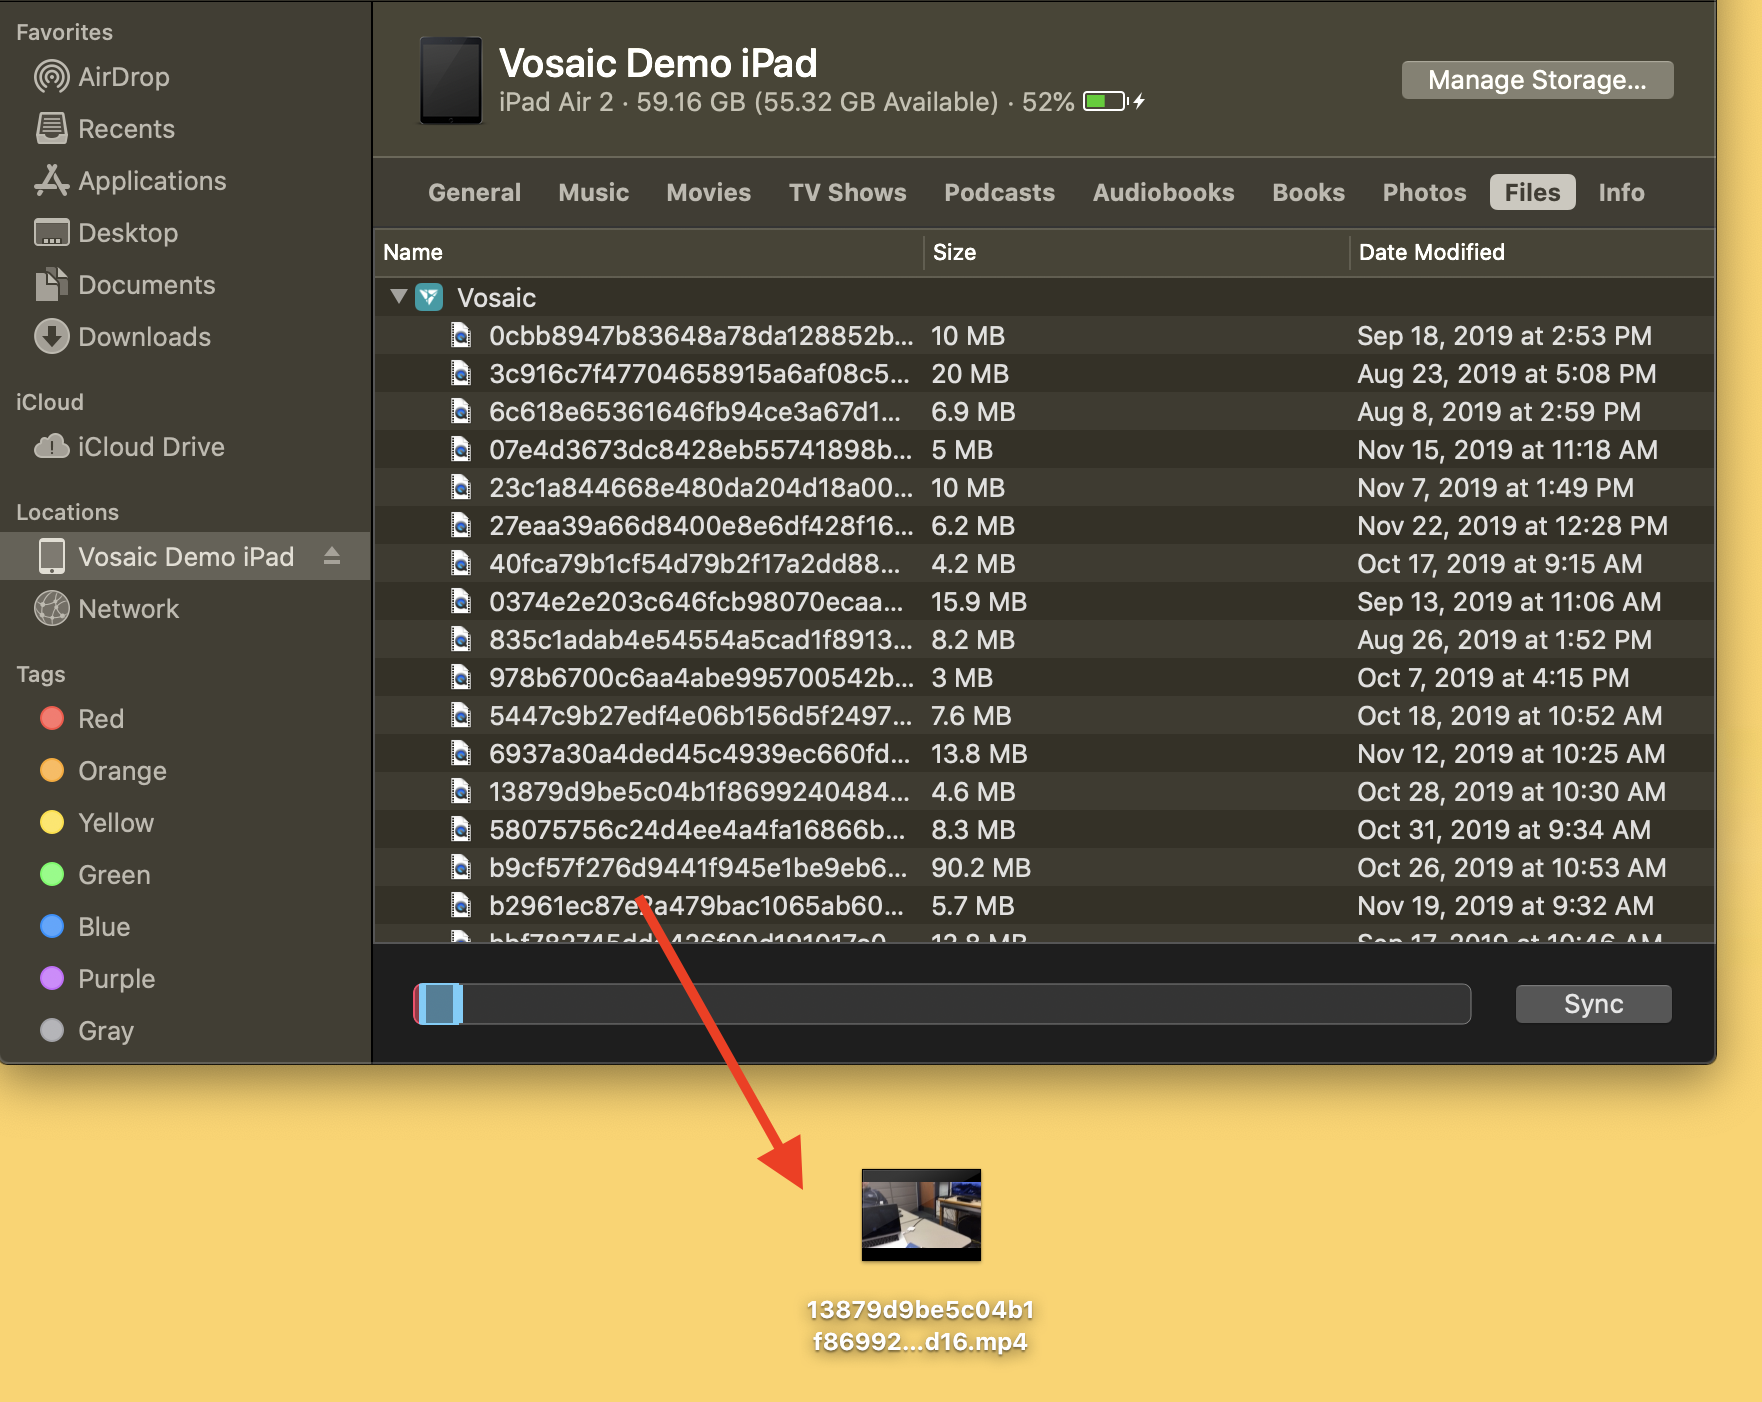
Task: Select the Documents sidebar icon
Action: [51, 285]
